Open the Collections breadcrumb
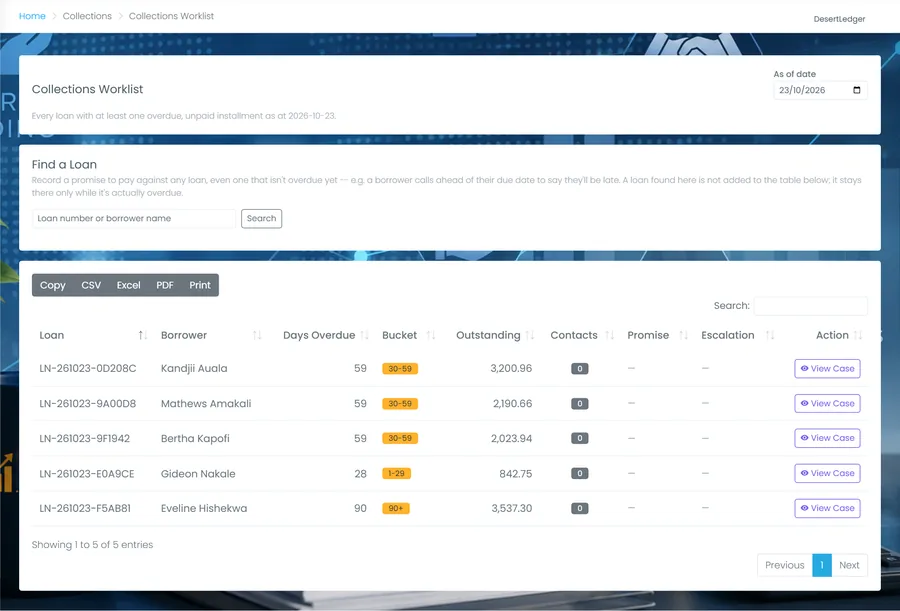This screenshot has width=900, height=611. point(87,16)
